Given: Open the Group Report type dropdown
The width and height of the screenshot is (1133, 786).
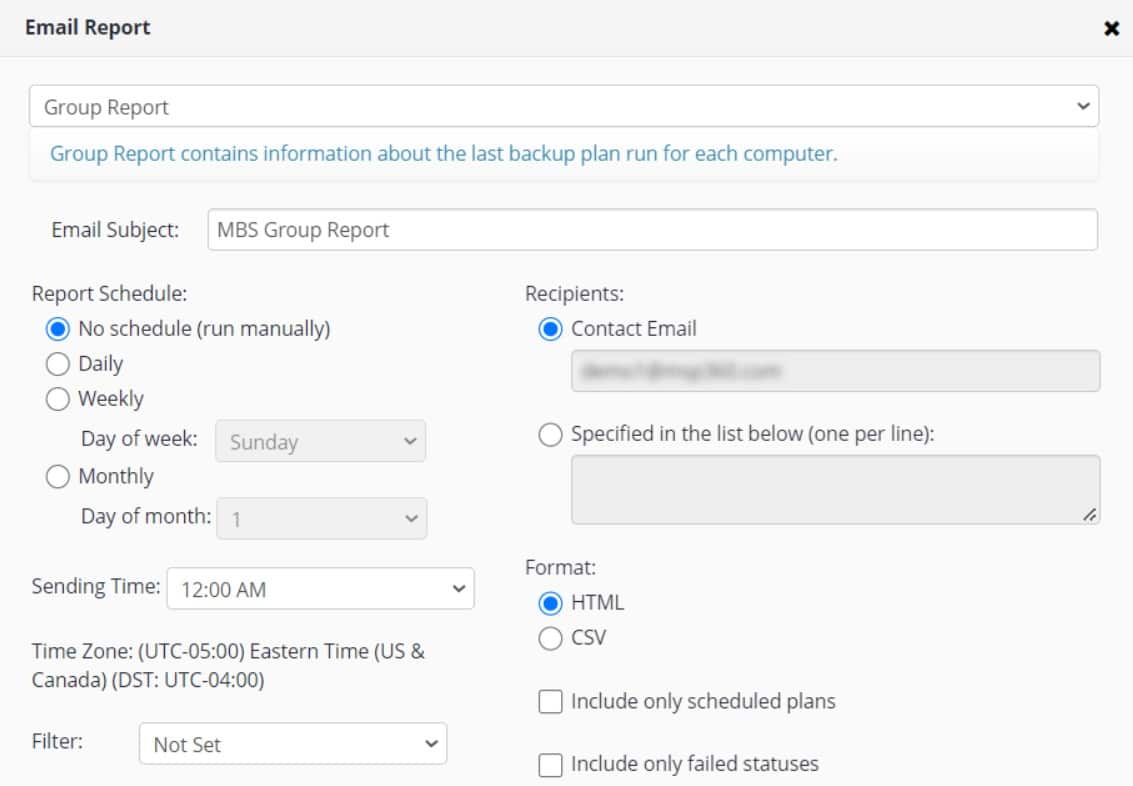Looking at the screenshot, I should pos(566,106).
